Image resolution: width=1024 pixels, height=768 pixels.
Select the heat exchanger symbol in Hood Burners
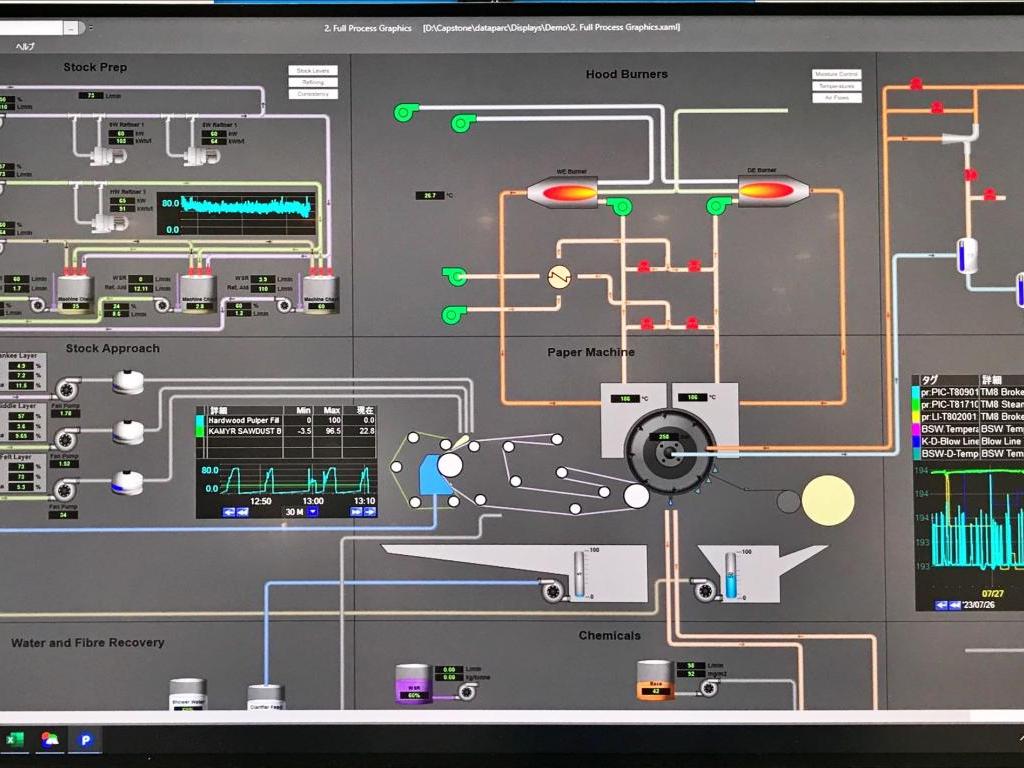559,277
